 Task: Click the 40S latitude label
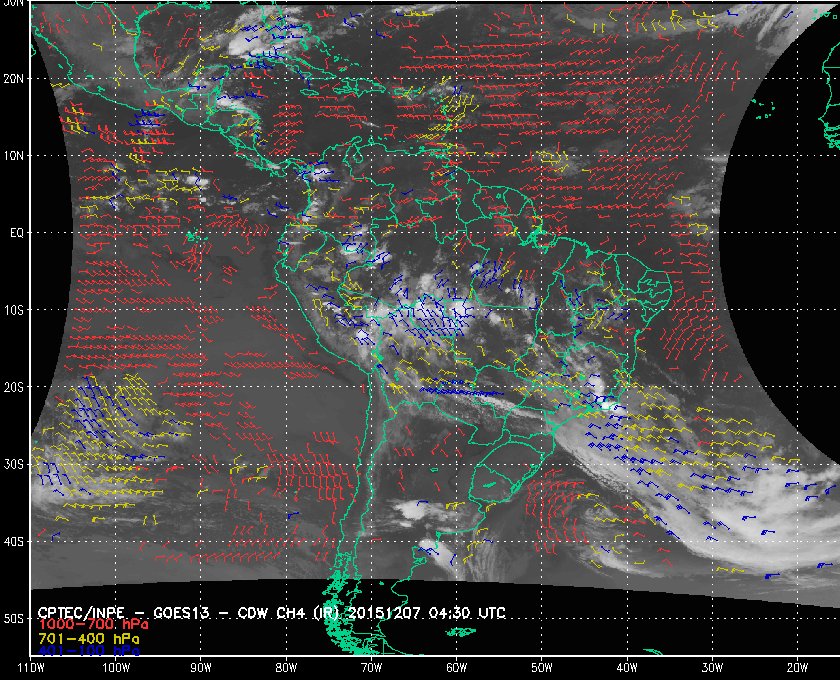(x=13, y=542)
